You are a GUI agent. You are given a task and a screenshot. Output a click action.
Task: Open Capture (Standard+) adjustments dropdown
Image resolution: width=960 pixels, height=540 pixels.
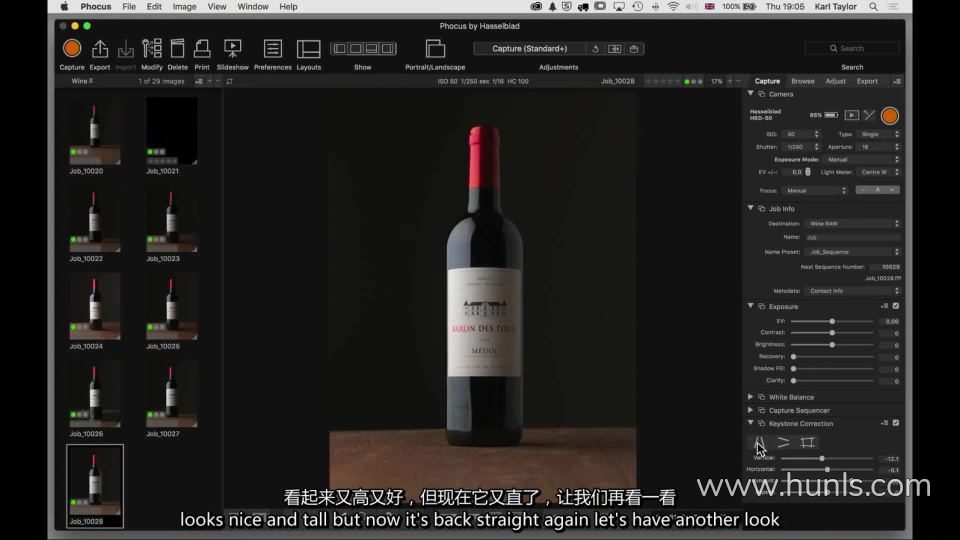[x=530, y=48]
